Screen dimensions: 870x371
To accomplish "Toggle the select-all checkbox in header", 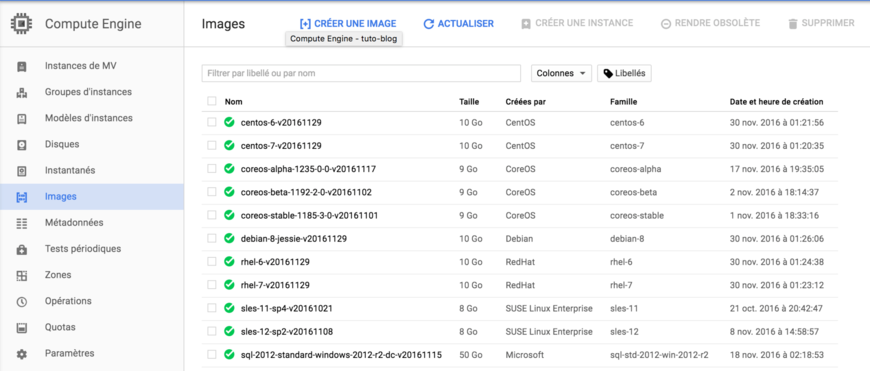I will 211,101.
